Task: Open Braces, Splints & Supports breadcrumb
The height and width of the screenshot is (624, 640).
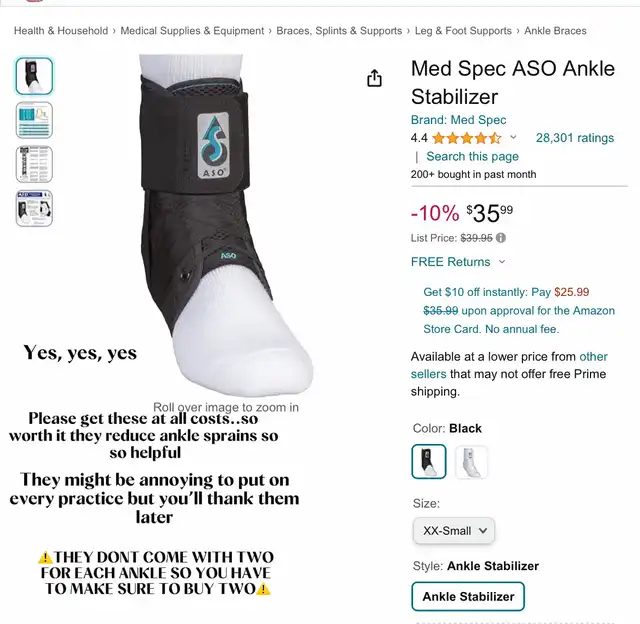Action: pos(339,31)
